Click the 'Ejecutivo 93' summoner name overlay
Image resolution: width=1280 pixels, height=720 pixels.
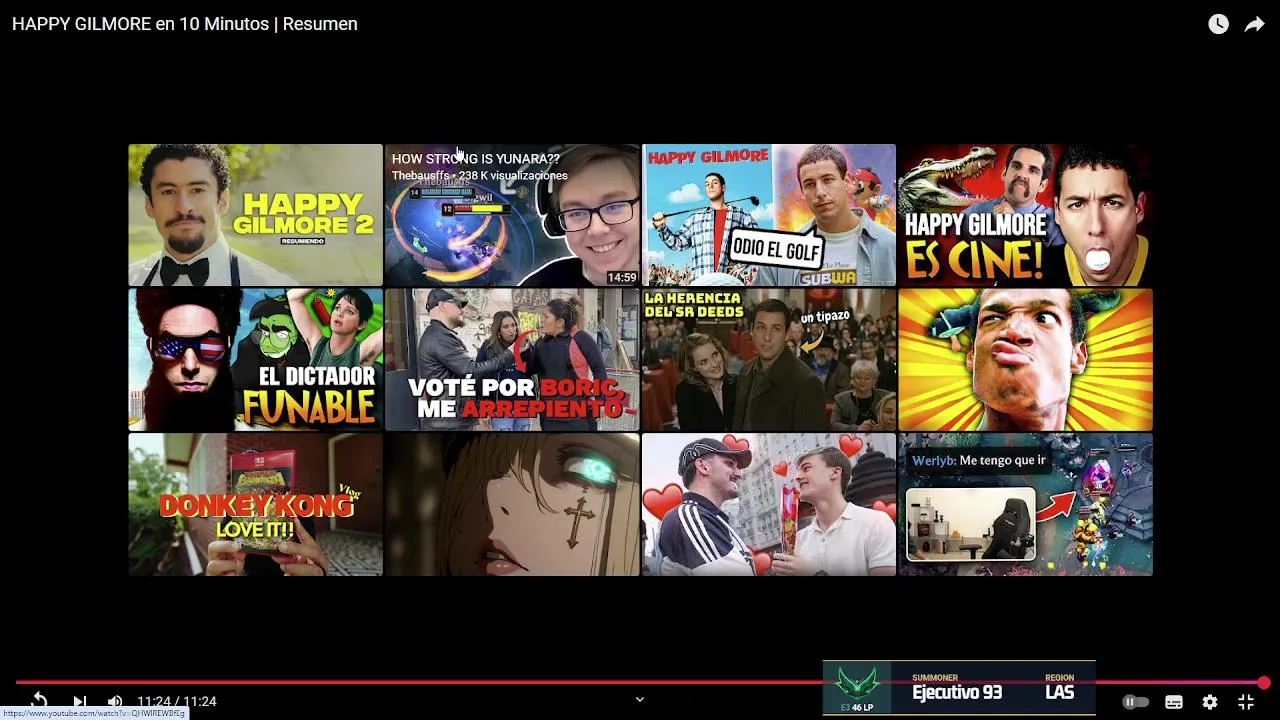(x=957, y=693)
